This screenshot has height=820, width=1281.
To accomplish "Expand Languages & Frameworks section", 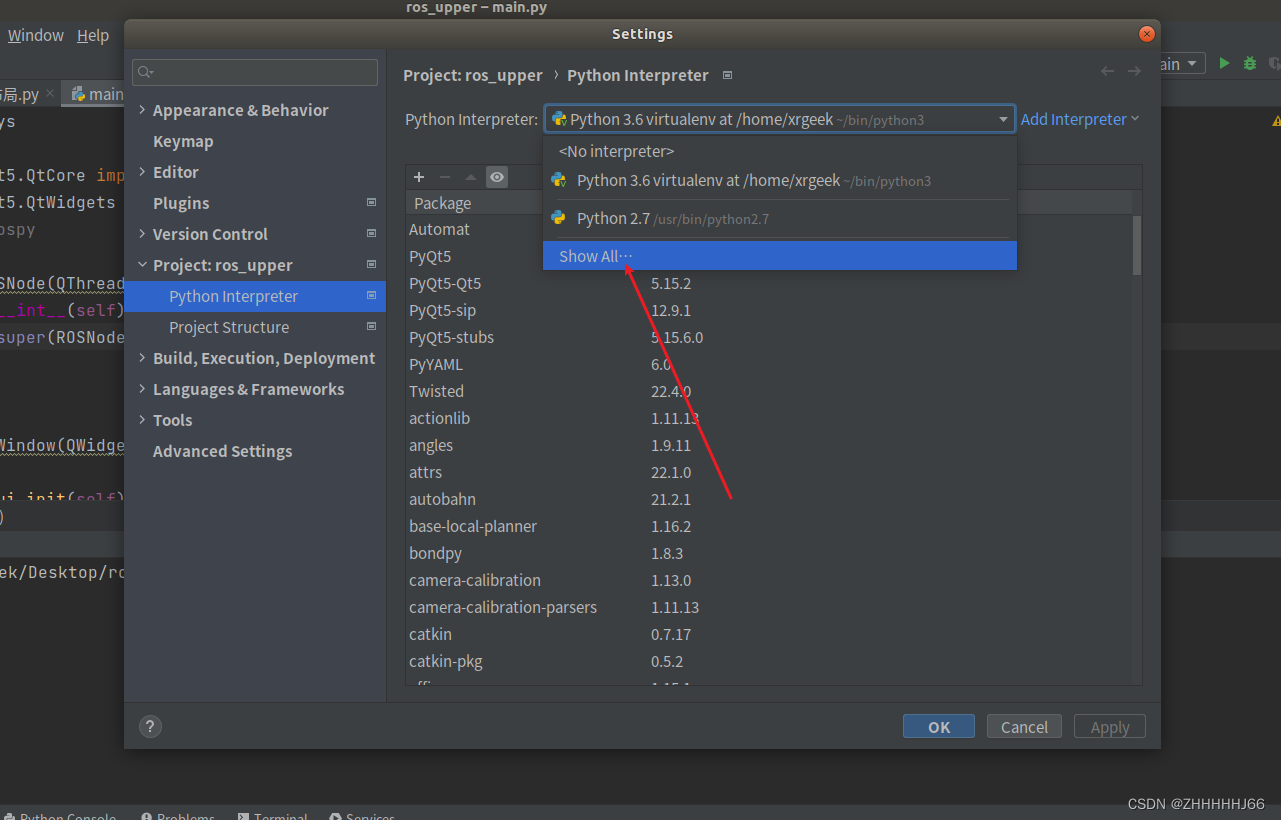I will [x=141, y=389].
